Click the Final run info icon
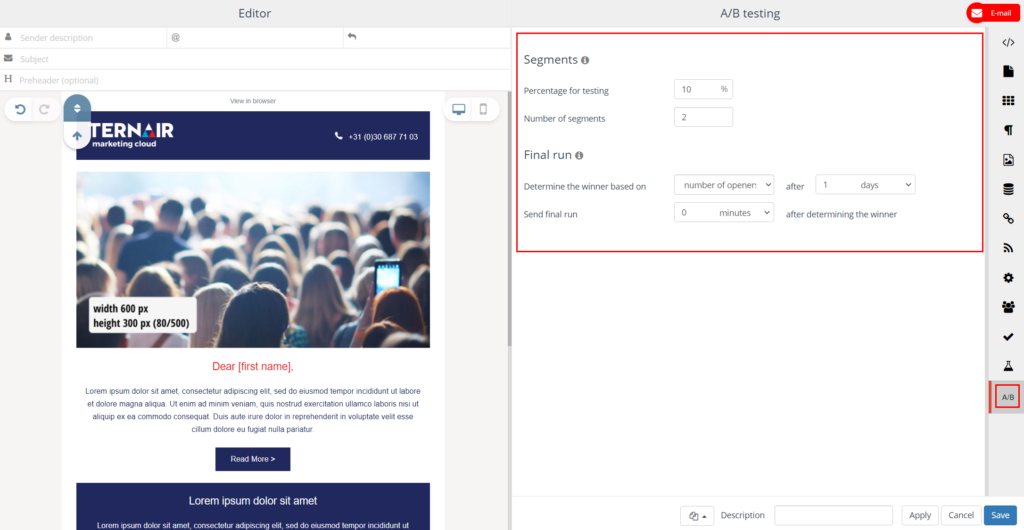Viewport: 1024px width, 530px height. point(579,155)
